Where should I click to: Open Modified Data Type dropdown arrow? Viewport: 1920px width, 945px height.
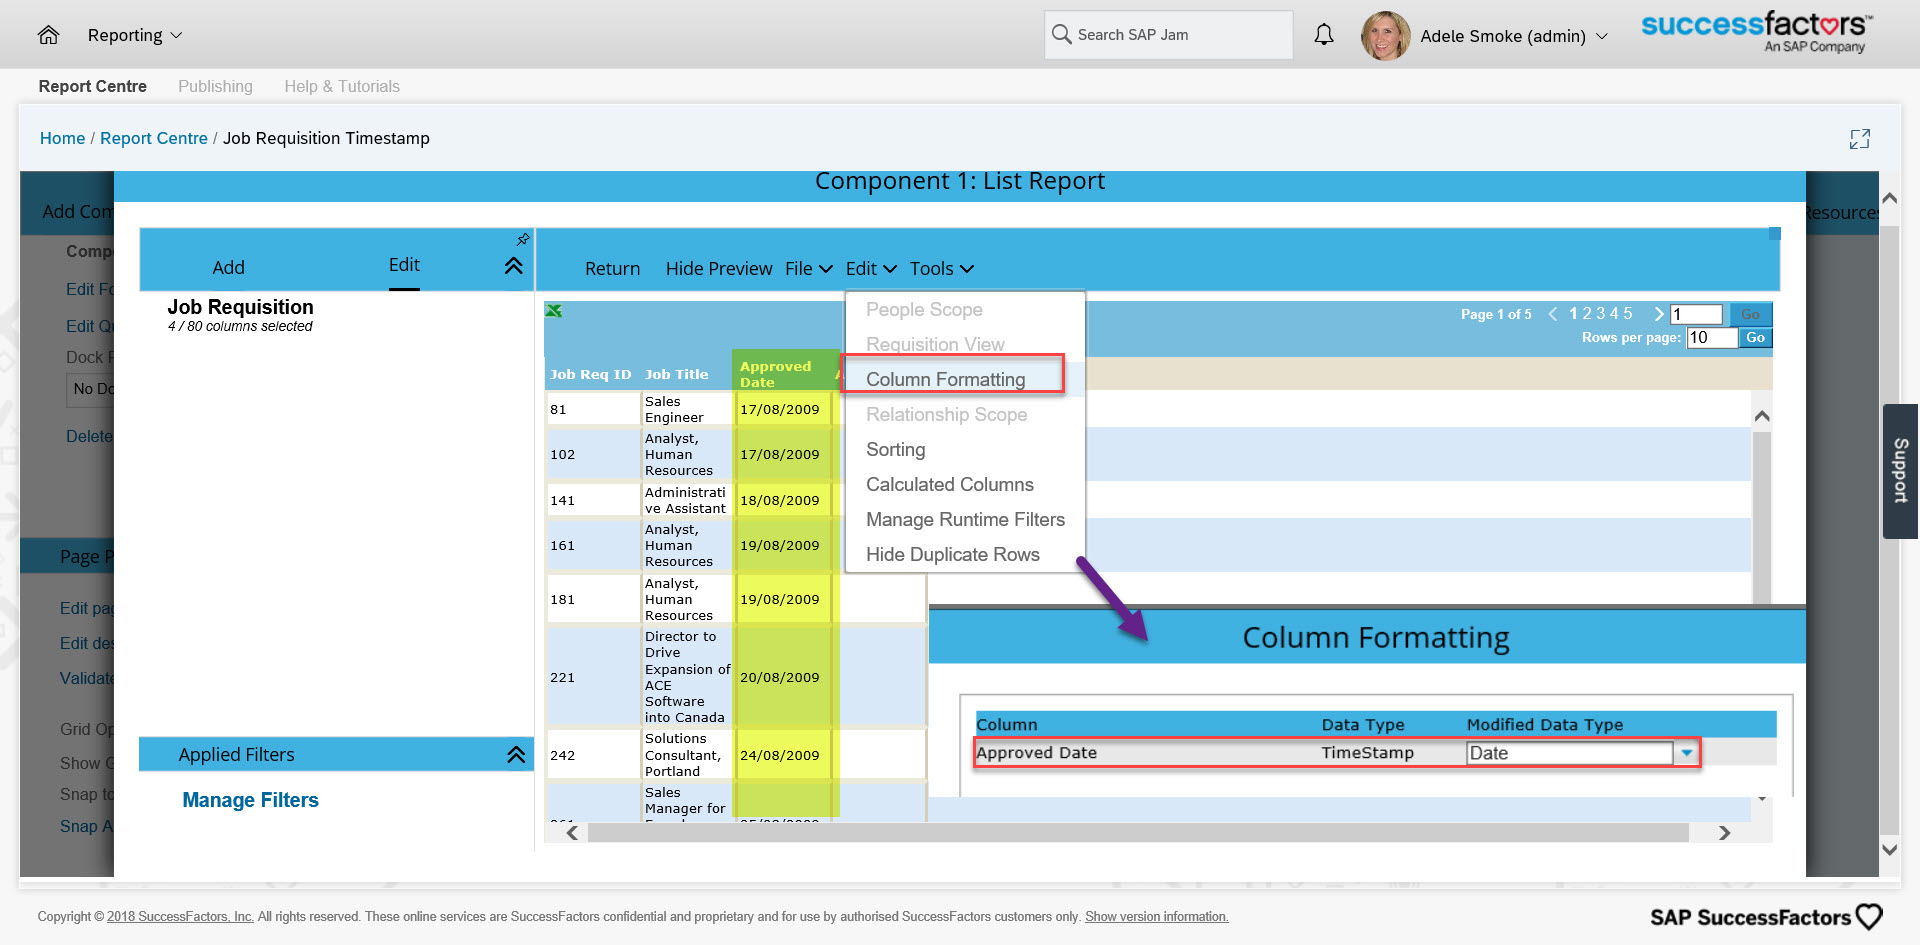tap(1687, 753)
